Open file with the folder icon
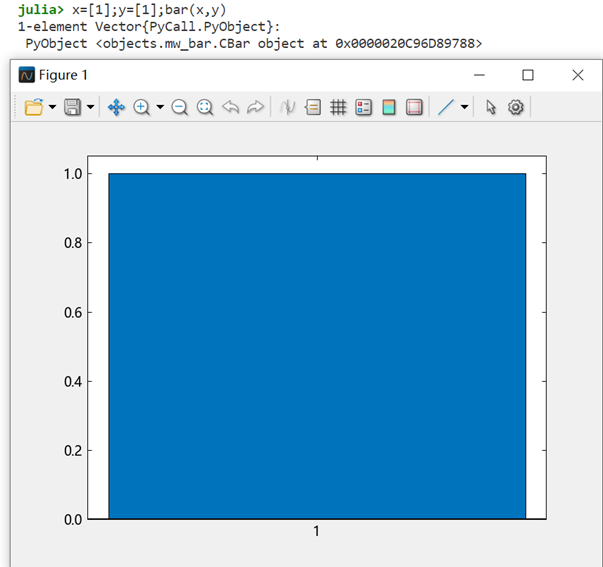This screenshot has height=567, width=603. pyautogui.click(x=34, y=107)
